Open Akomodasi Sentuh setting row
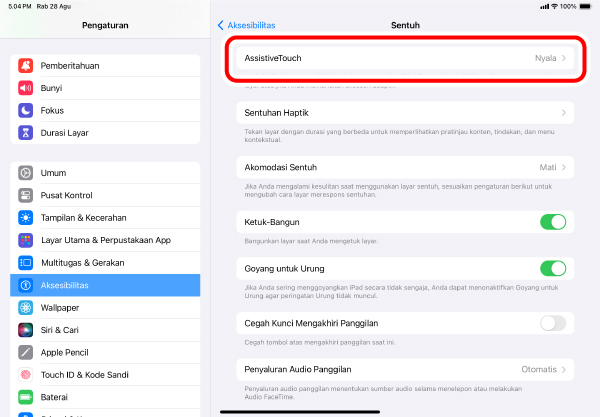The width and height of the screenshot is (600, 417). pyautogui.click(x=405, y=167)
